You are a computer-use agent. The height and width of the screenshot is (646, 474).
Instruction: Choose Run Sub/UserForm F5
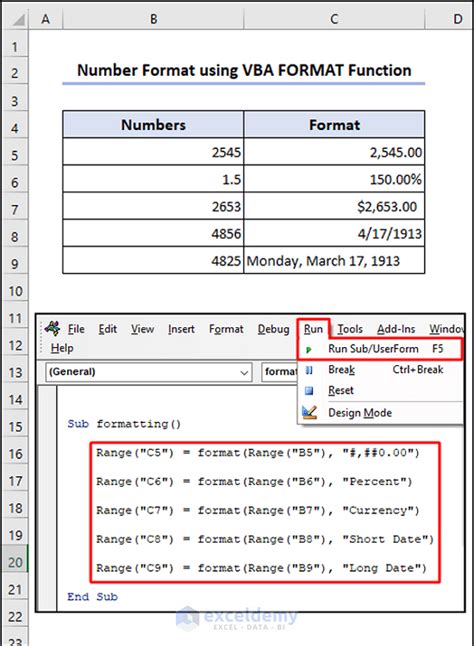coord(380,349)
